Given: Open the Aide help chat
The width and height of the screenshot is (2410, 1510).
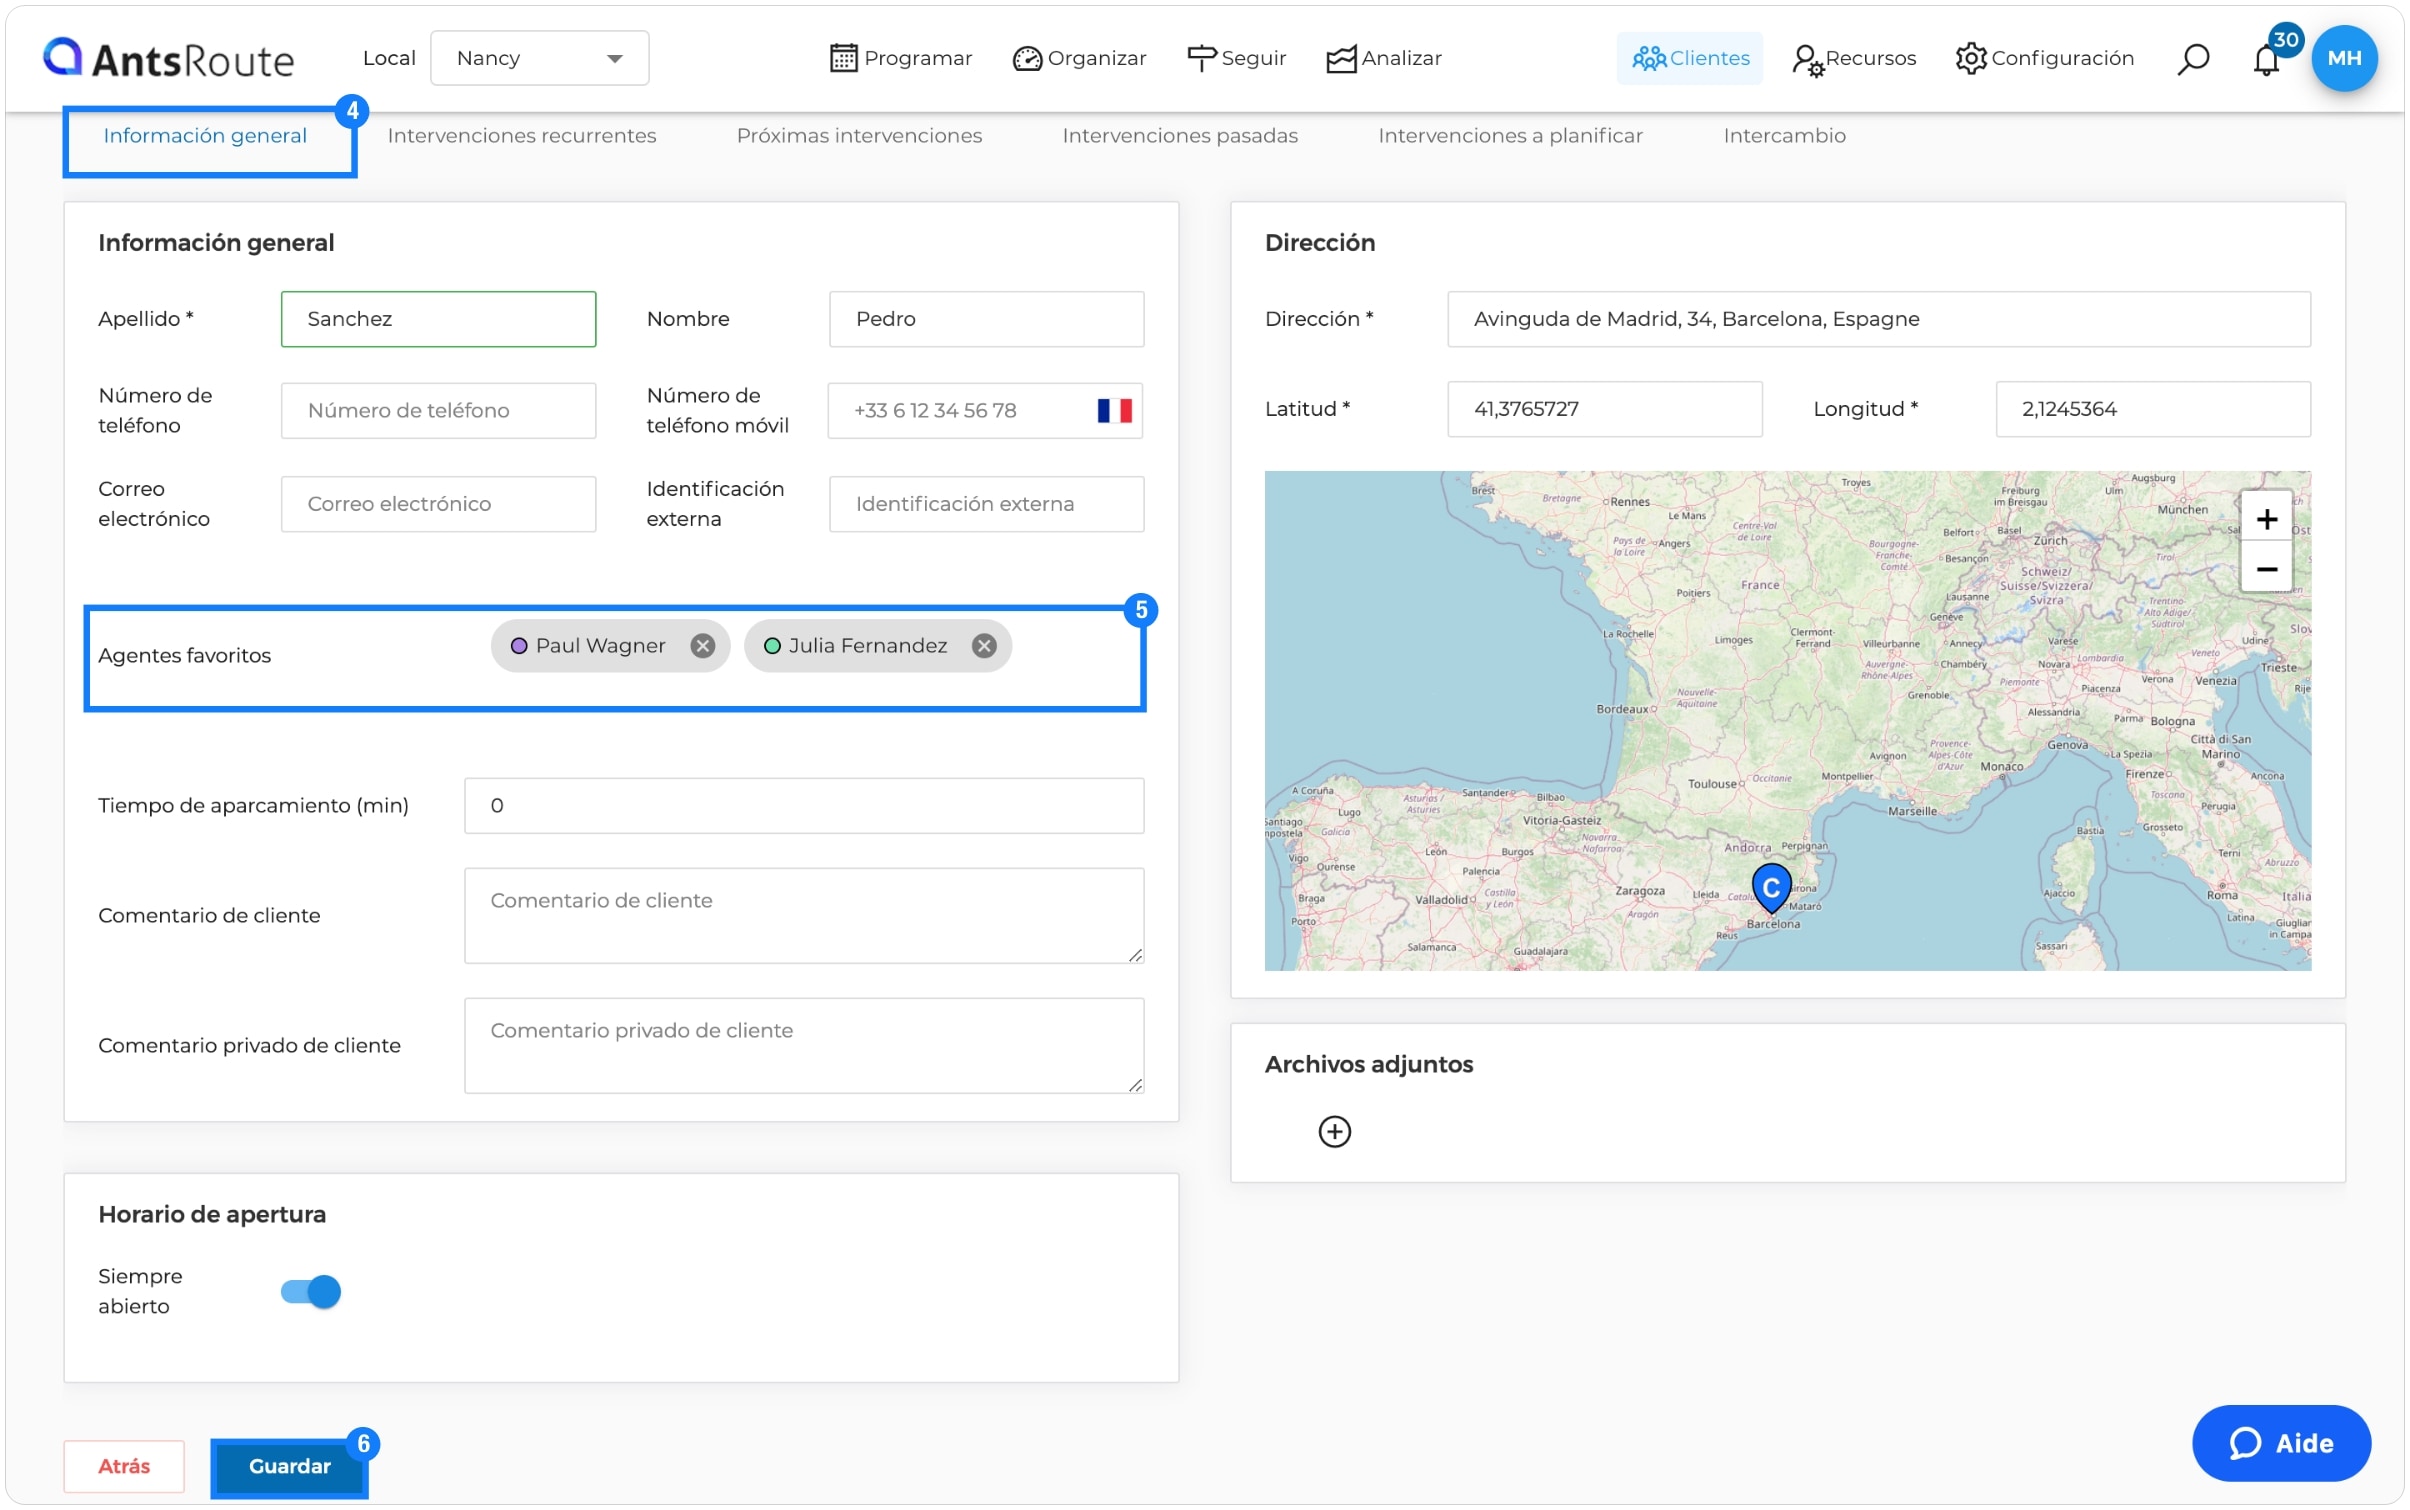Looking at the screenshot, I should [2280, 1443].
